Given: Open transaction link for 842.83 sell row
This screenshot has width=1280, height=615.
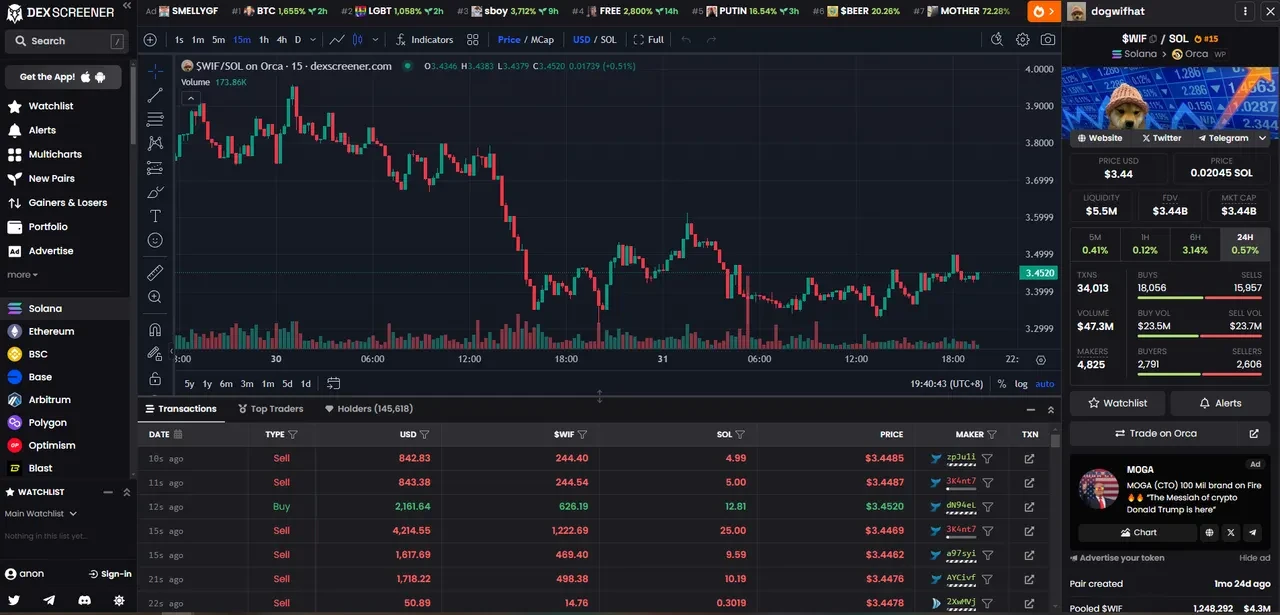Looking at the screenshot, I should (x=1029, y=458).
